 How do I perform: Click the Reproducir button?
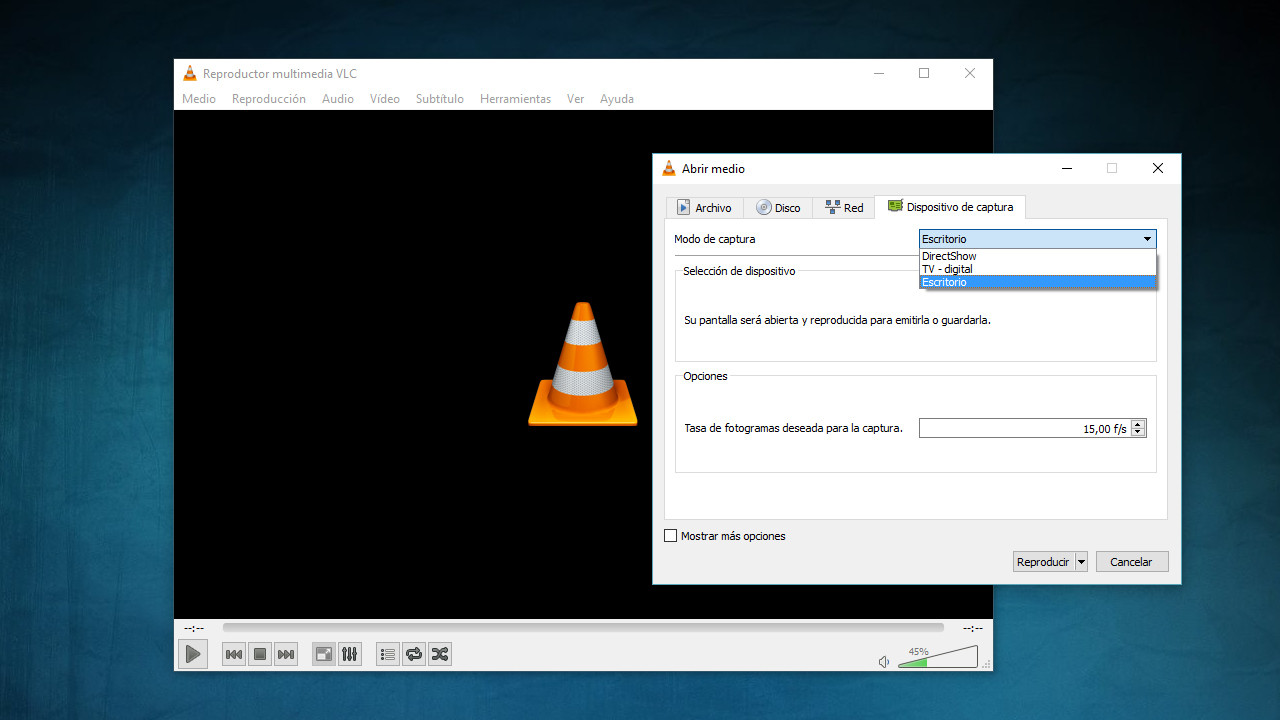[x=1042, y=561]
